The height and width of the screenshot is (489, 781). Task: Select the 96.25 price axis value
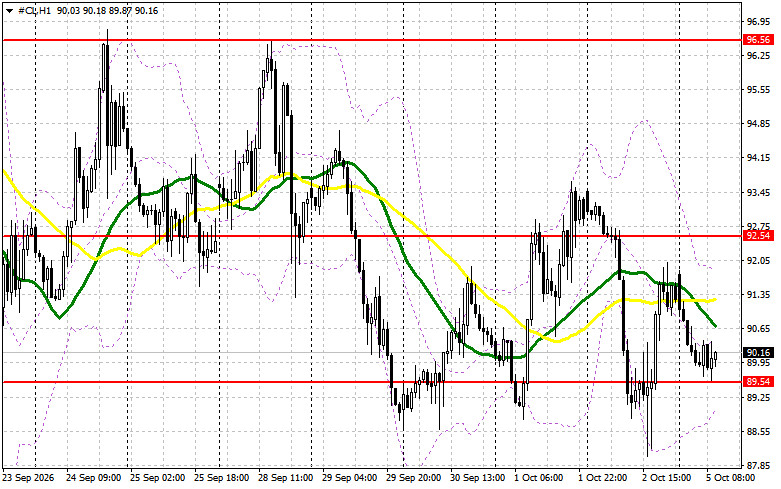click(x=758, y=55)
